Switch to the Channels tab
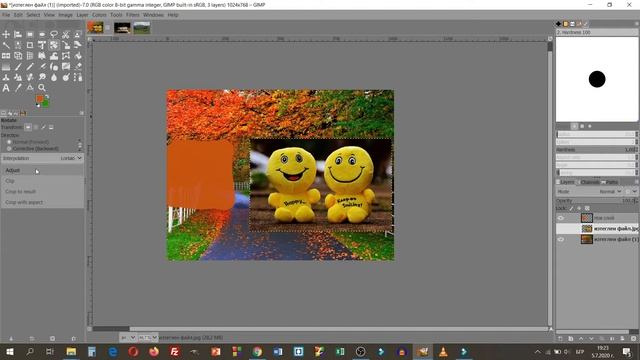Viewport: 640px width, 360px height. coord(589,182)
